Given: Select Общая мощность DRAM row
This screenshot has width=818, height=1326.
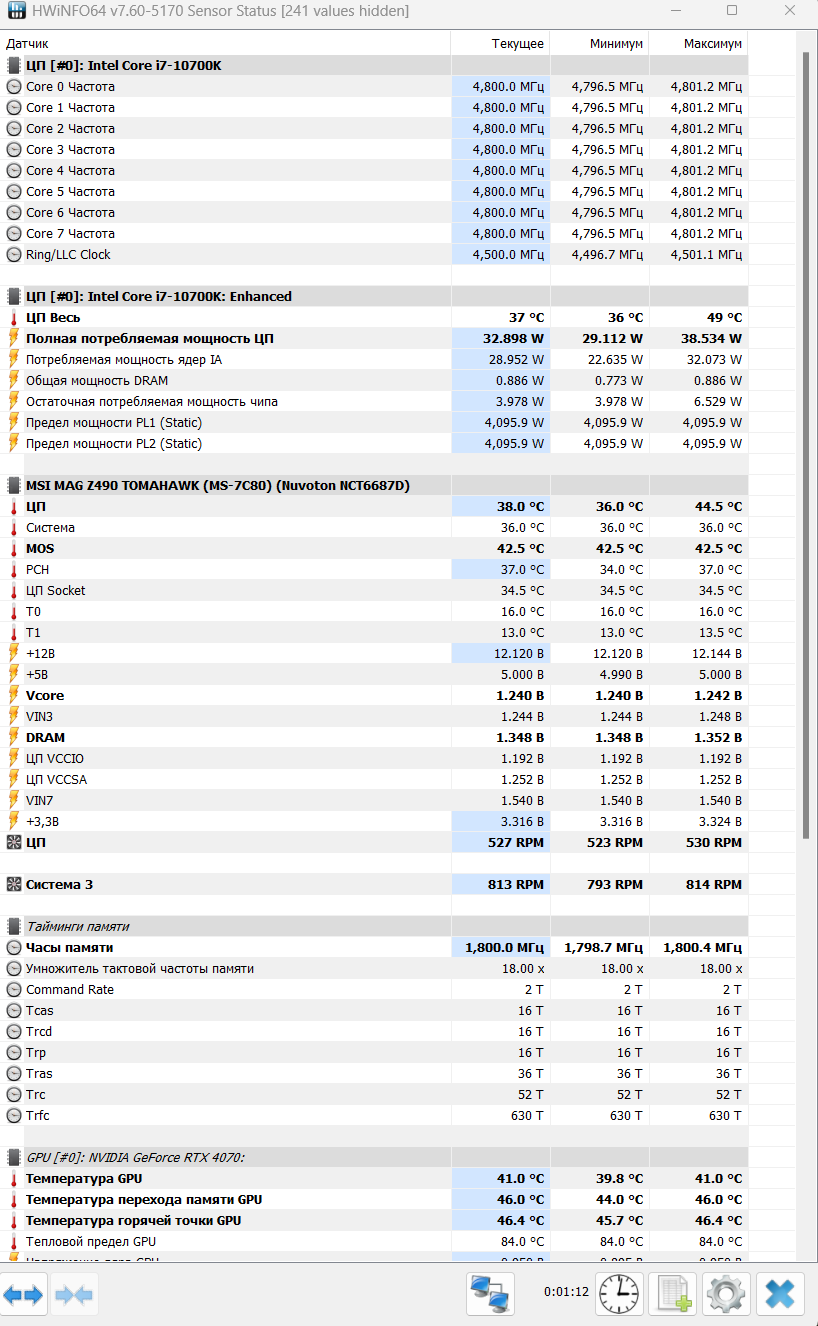Looking at the screenshot, I should coord(374,381).
